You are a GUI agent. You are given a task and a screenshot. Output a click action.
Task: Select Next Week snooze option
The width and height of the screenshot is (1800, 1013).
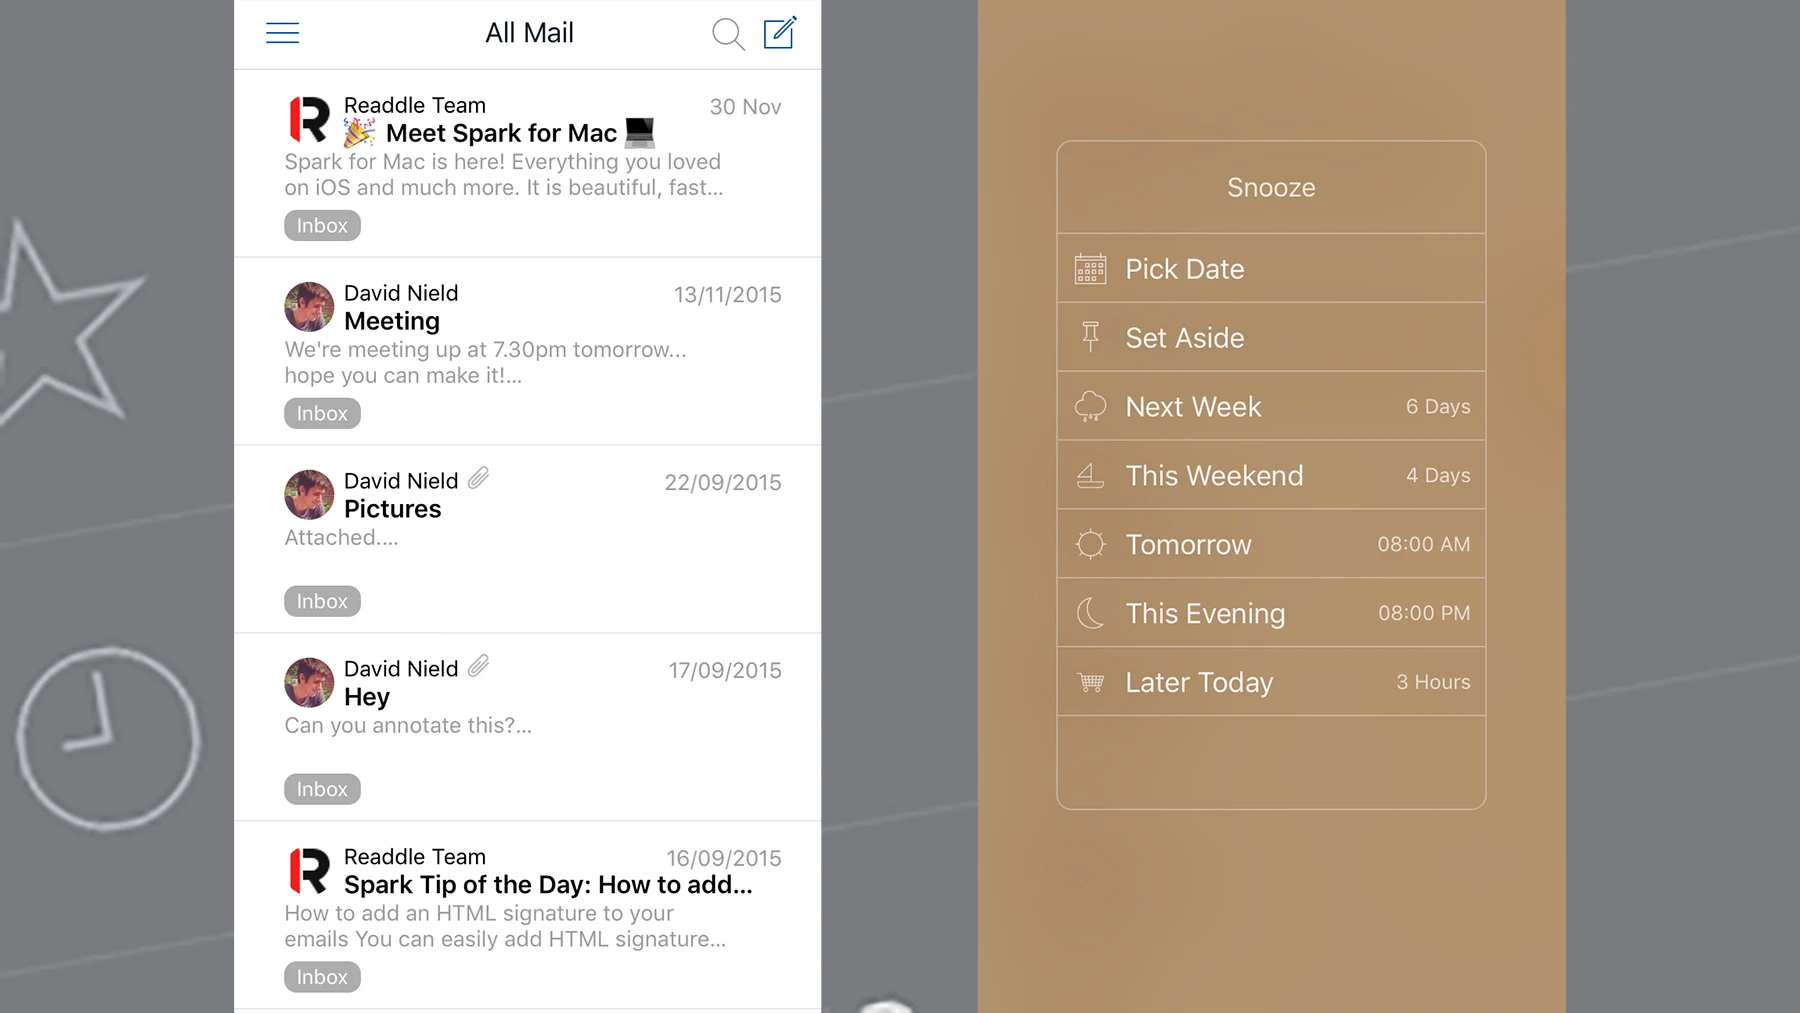1271,406
